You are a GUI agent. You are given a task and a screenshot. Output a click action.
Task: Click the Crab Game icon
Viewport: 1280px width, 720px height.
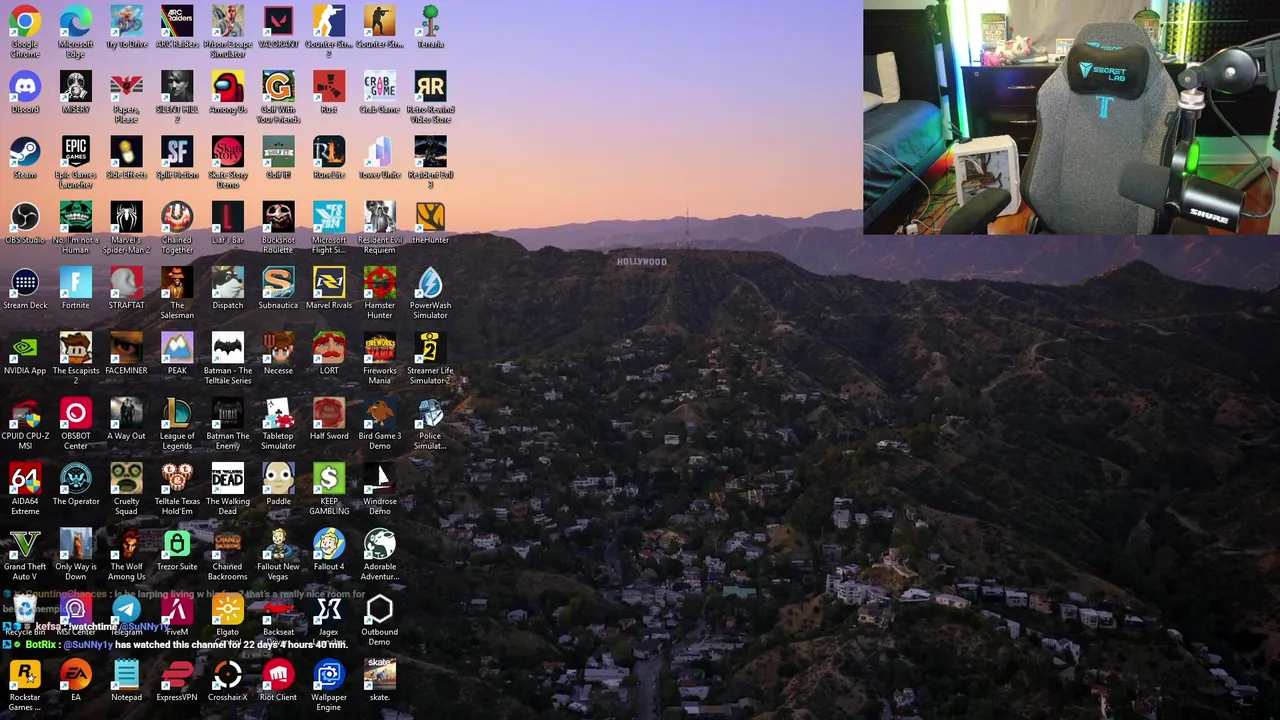coord(379,92)
